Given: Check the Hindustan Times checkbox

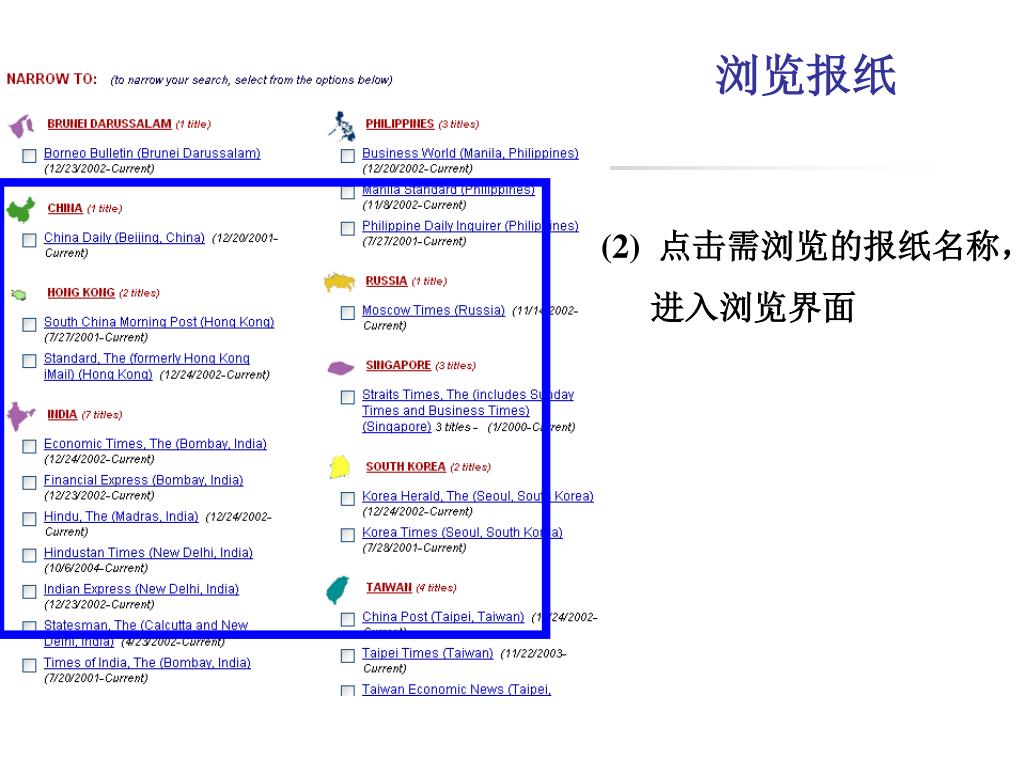Looking at the screenshot, I should (x=29, y=555).
